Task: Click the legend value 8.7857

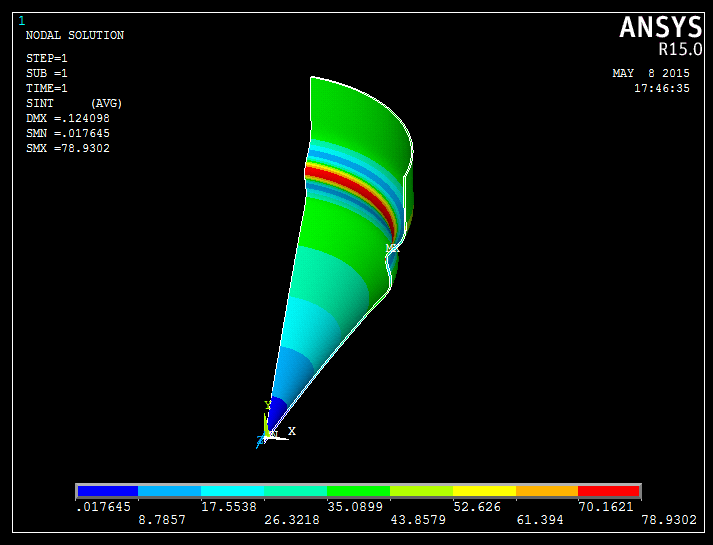Action: point(162,520)
